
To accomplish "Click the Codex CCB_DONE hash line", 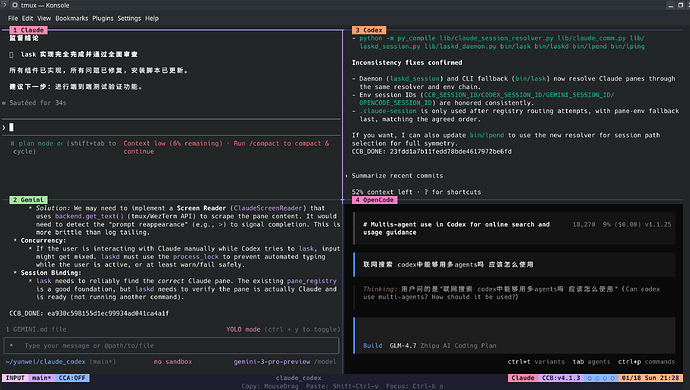I will [432, 151].
